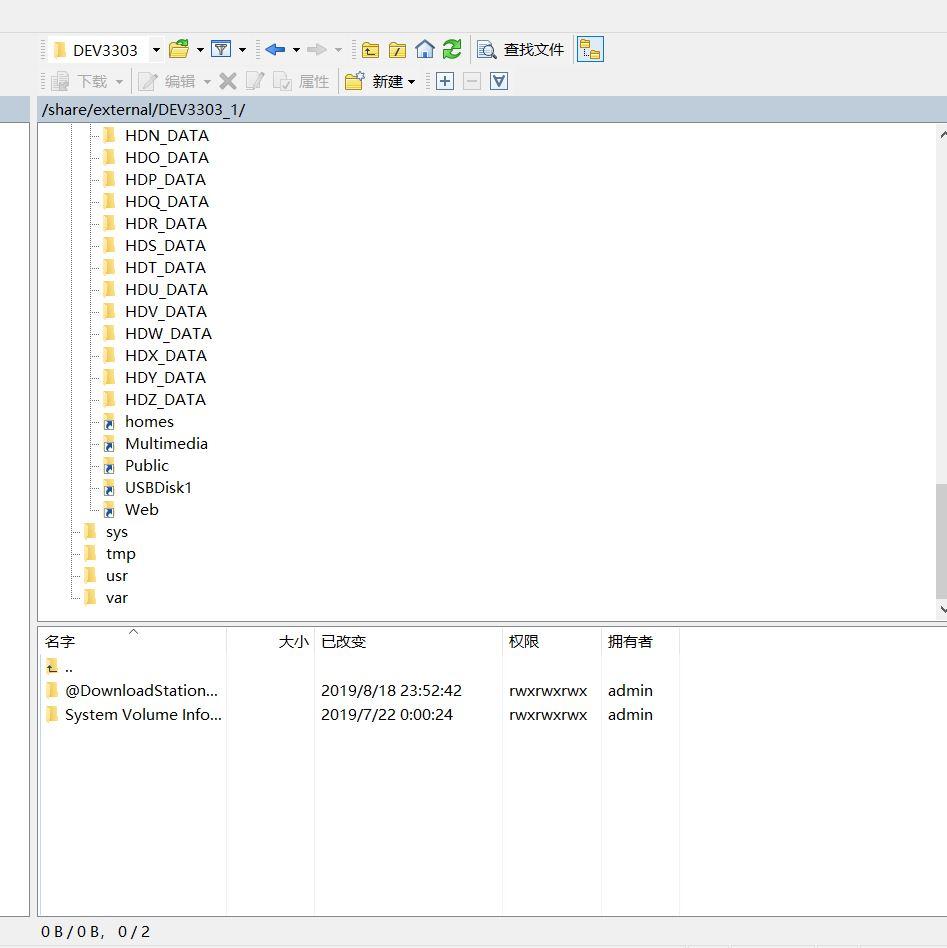
Task: Sort files by 已改变 column header
Action: pyautogui.click(x=343, y=642)
